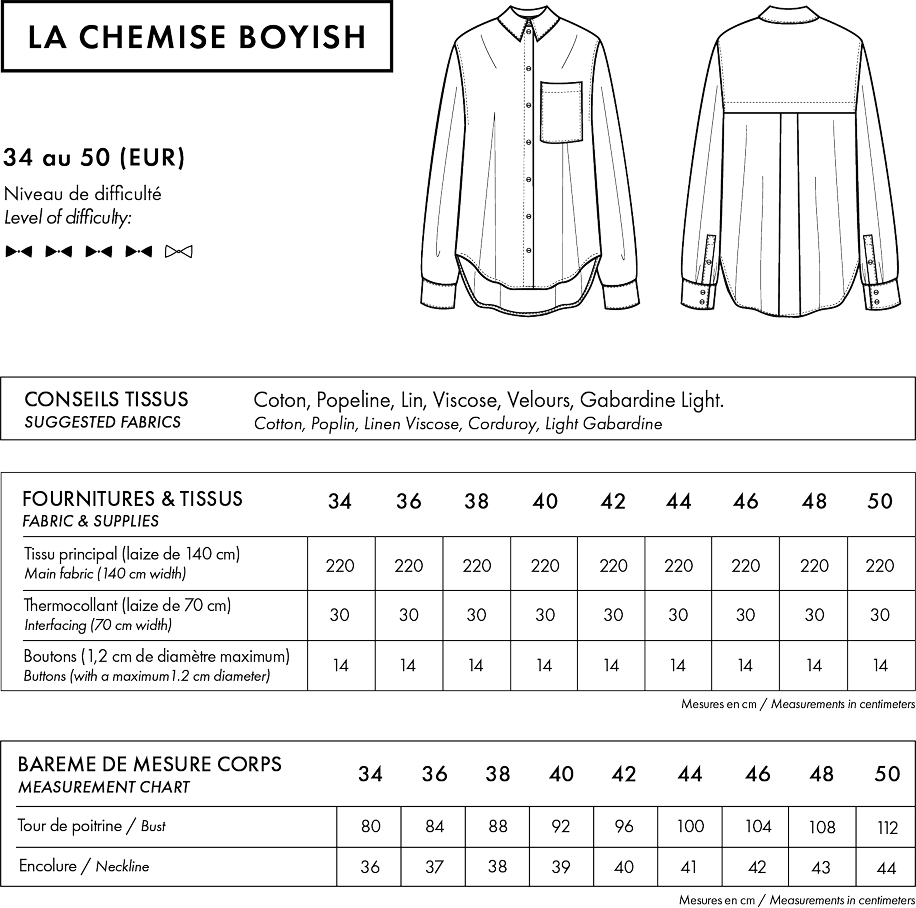Click the fourth bow tie difficulty icon

138,249
